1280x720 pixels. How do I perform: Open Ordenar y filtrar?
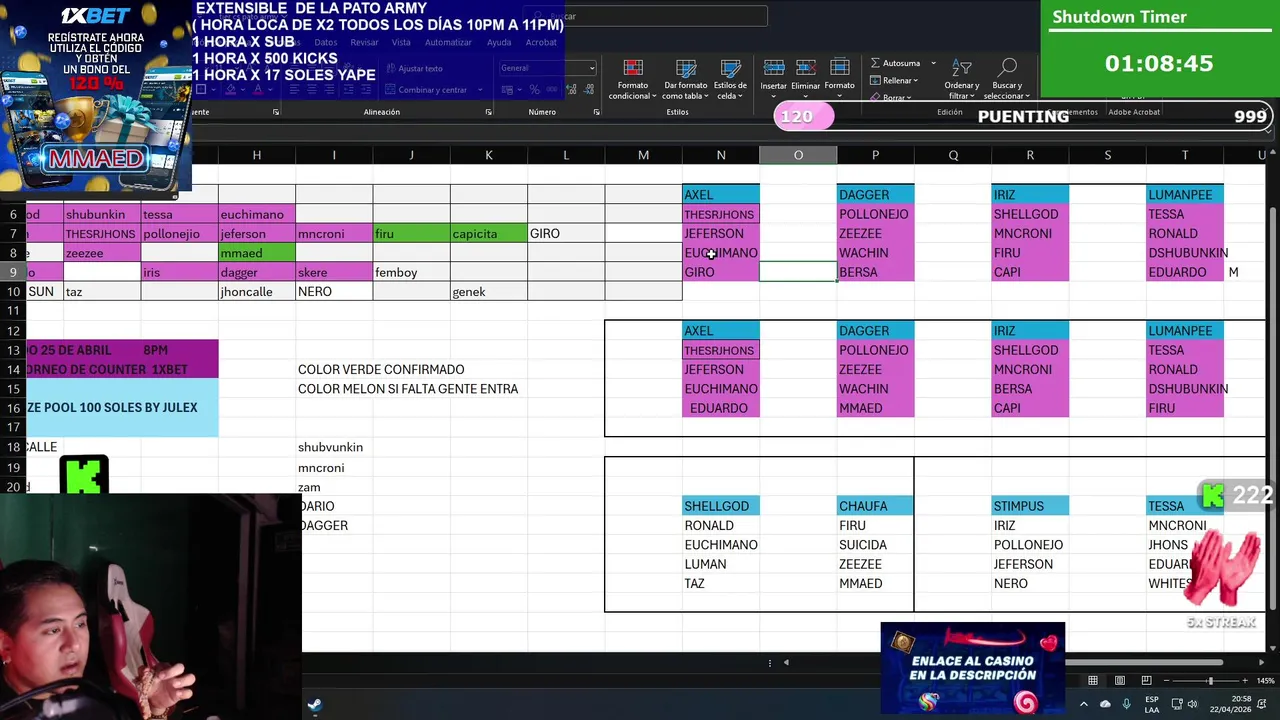click(x=962, y=78)
